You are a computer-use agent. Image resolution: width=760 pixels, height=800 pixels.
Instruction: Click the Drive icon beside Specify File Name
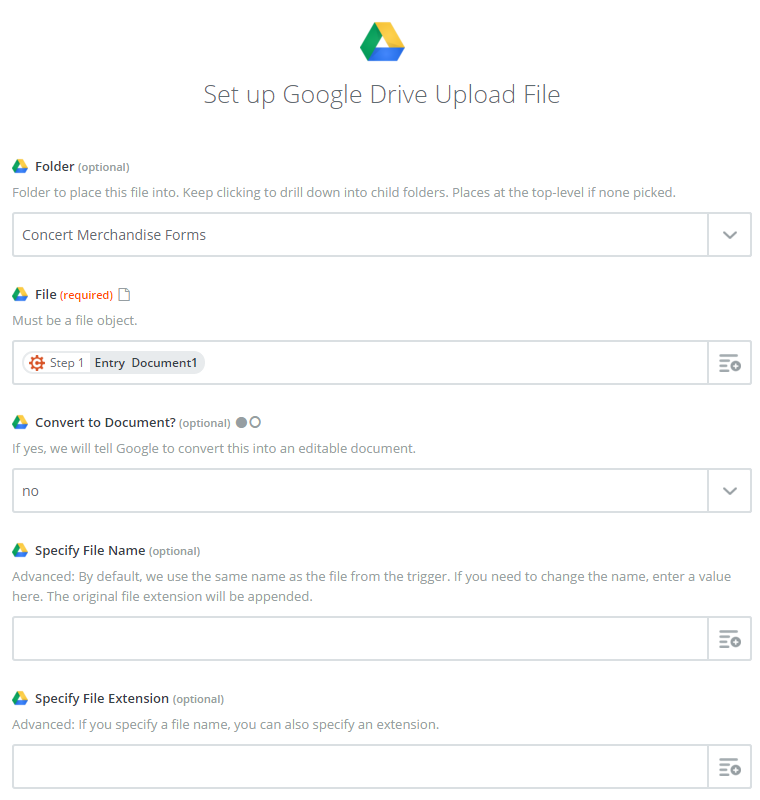tap(20, 551)
